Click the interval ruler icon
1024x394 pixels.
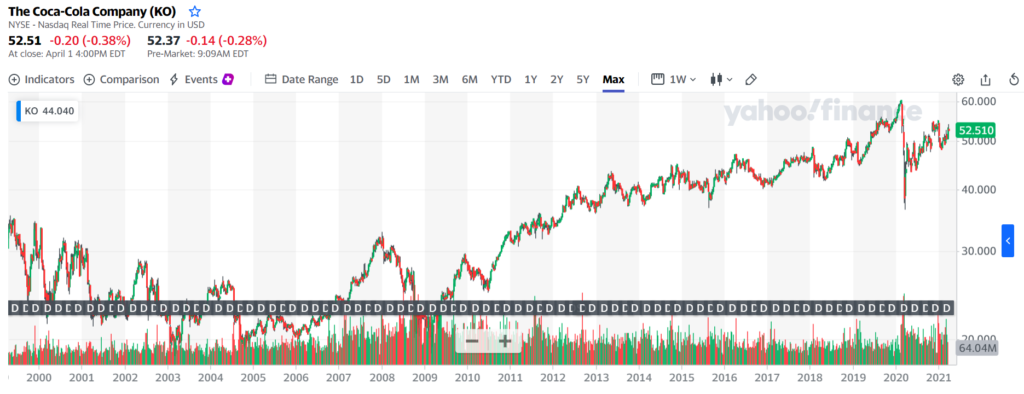658,79
